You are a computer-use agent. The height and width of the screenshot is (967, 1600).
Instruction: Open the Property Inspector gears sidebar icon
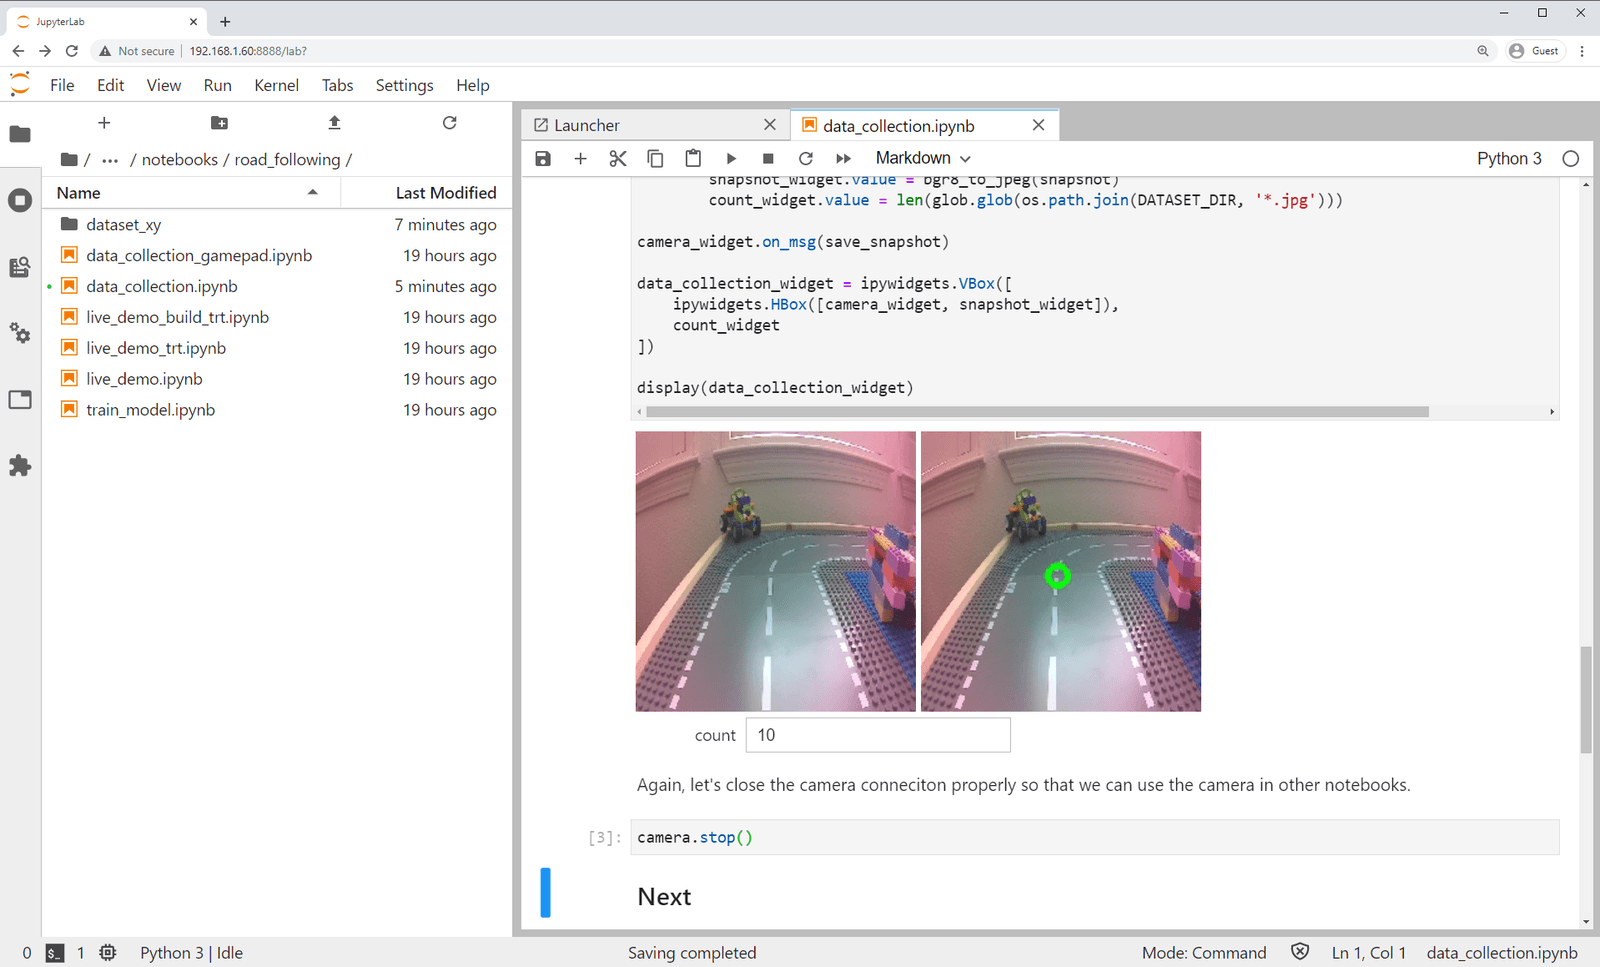coord(20,333)
